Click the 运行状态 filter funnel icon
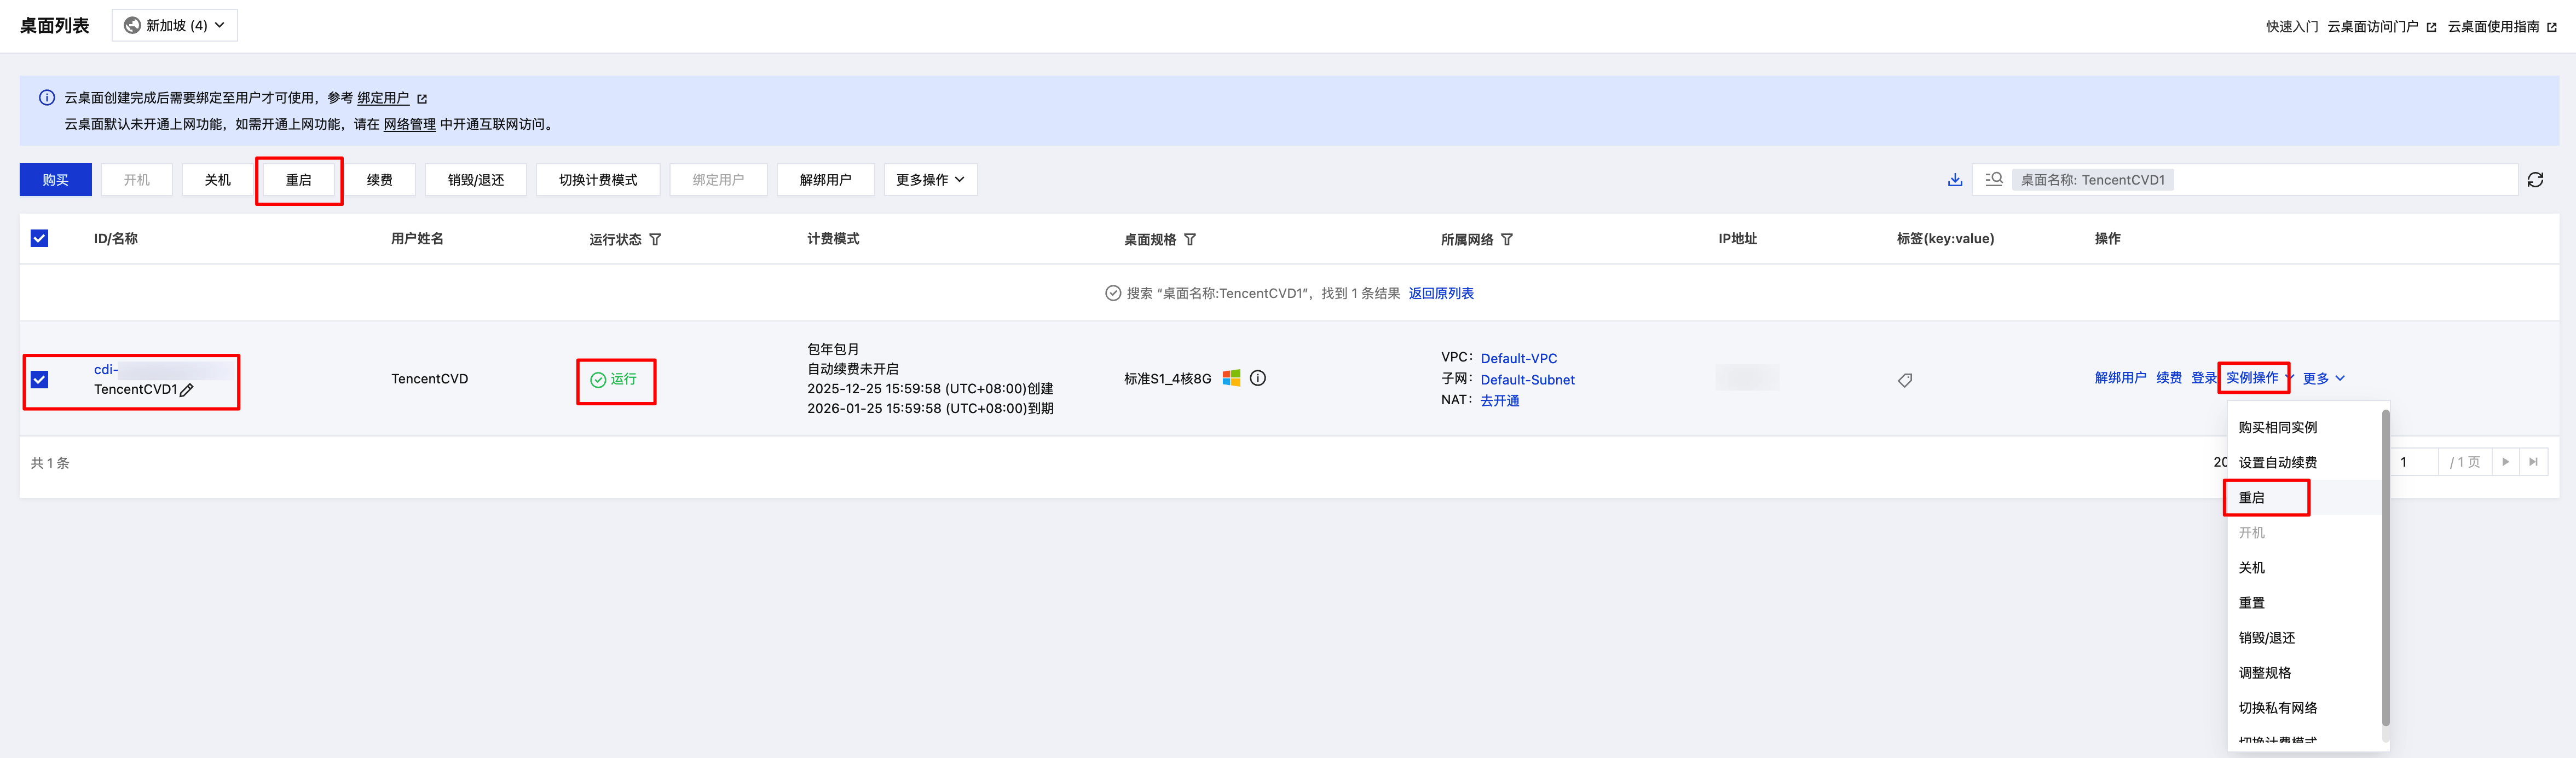 (655, 240)
